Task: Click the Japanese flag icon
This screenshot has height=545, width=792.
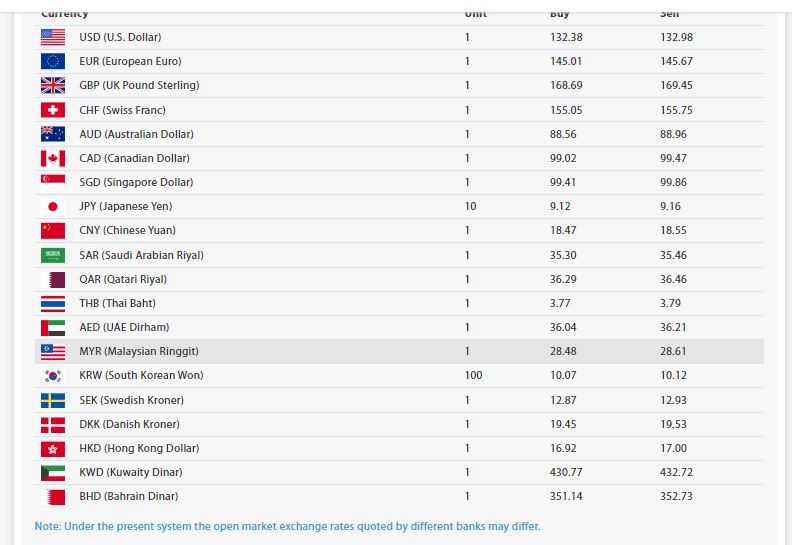Action: [x=53, y=207]
